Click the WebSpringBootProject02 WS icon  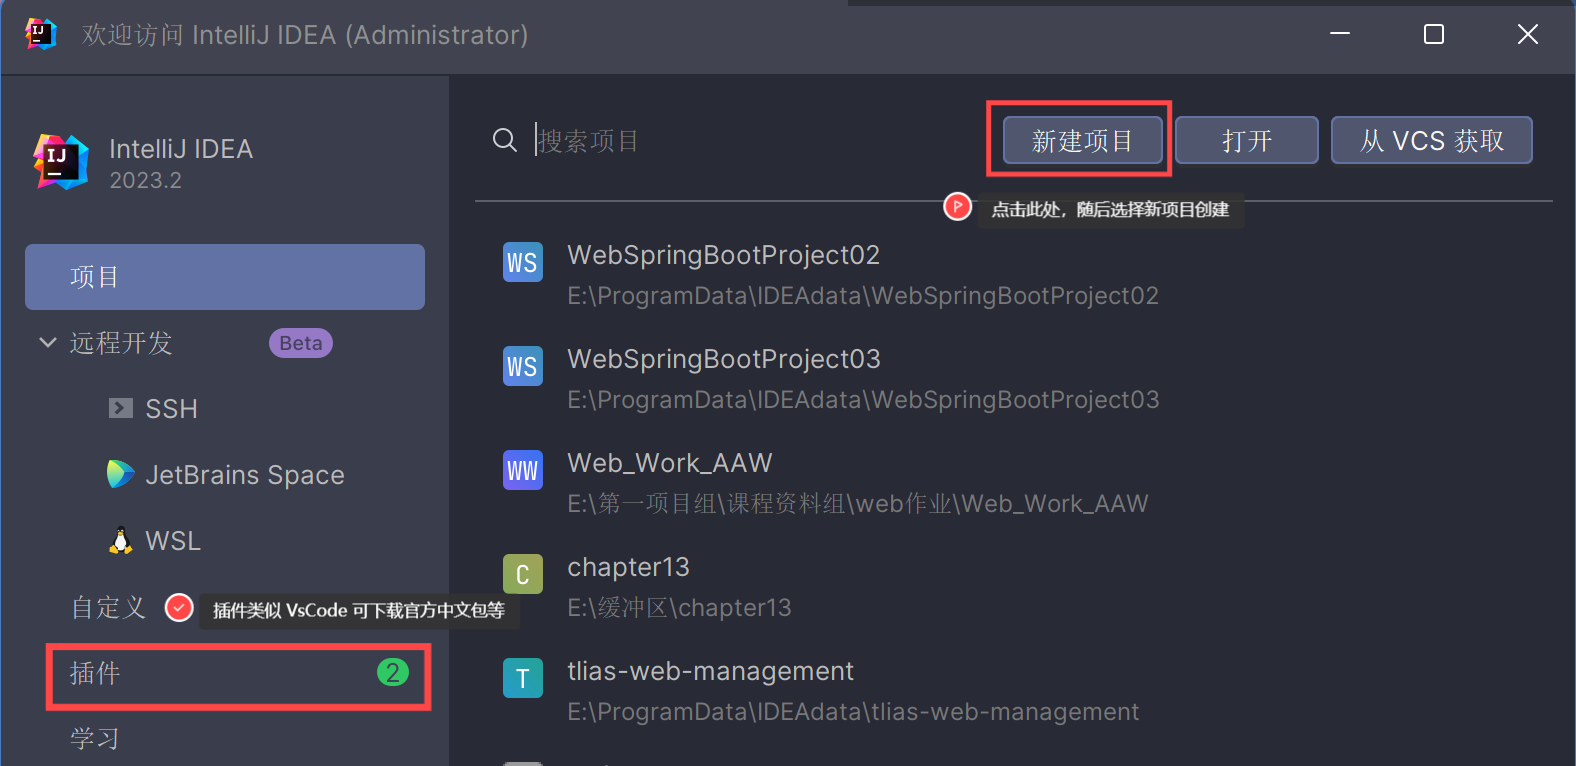[522, 262]
